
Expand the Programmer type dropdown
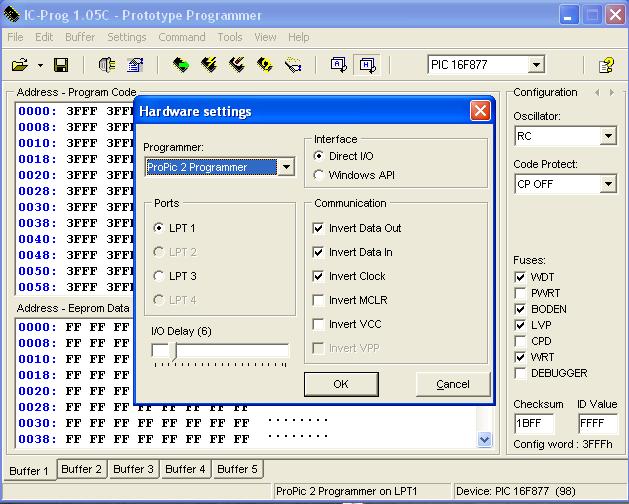pos(286,167)
